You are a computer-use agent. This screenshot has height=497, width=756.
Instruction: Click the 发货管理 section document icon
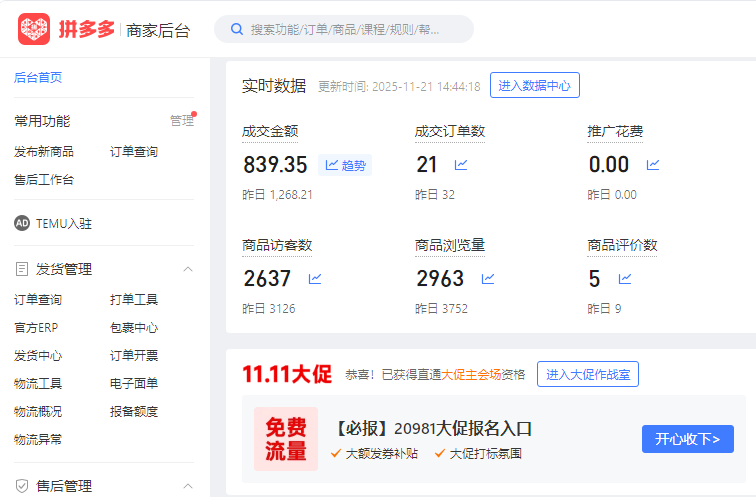(x=22, y=269)
